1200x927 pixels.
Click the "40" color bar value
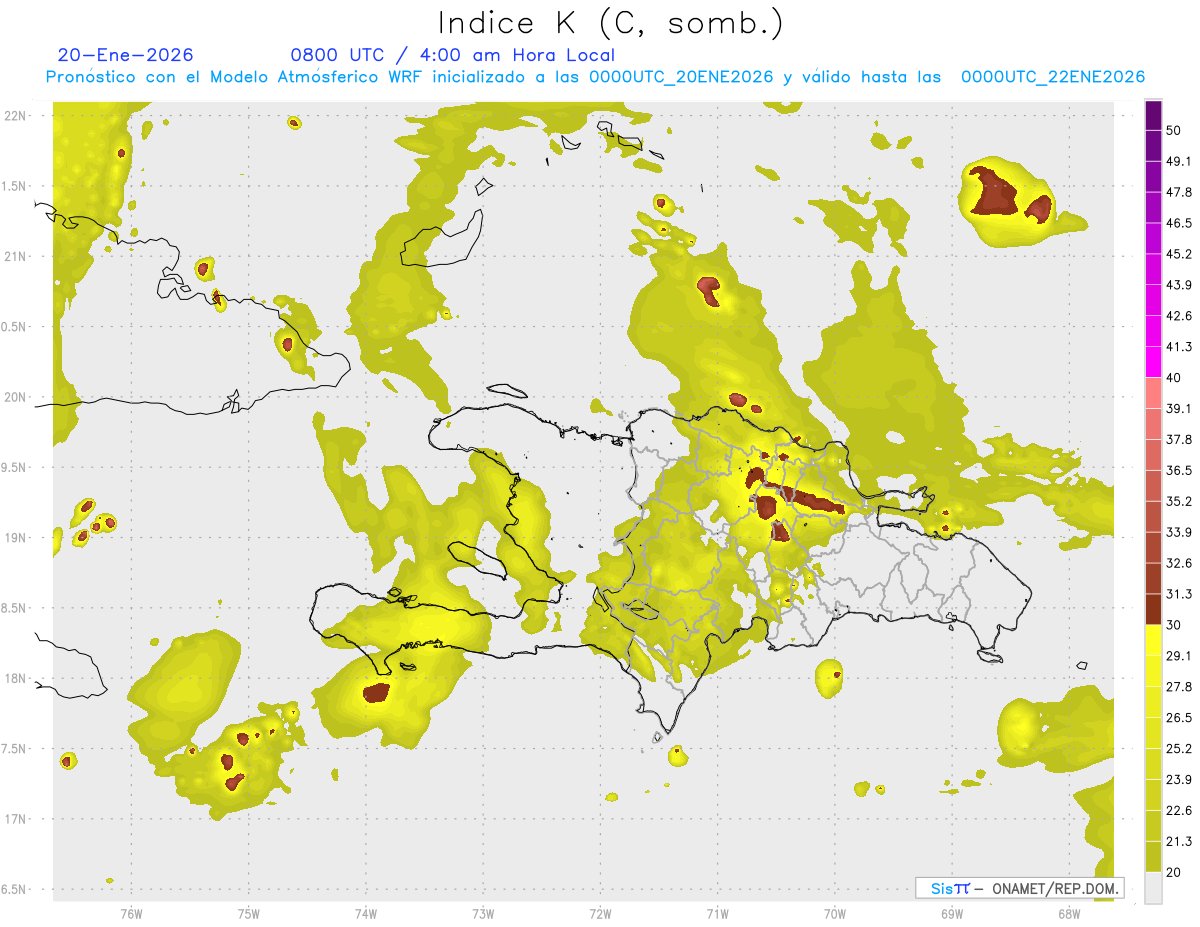(x=1174, y=378)
